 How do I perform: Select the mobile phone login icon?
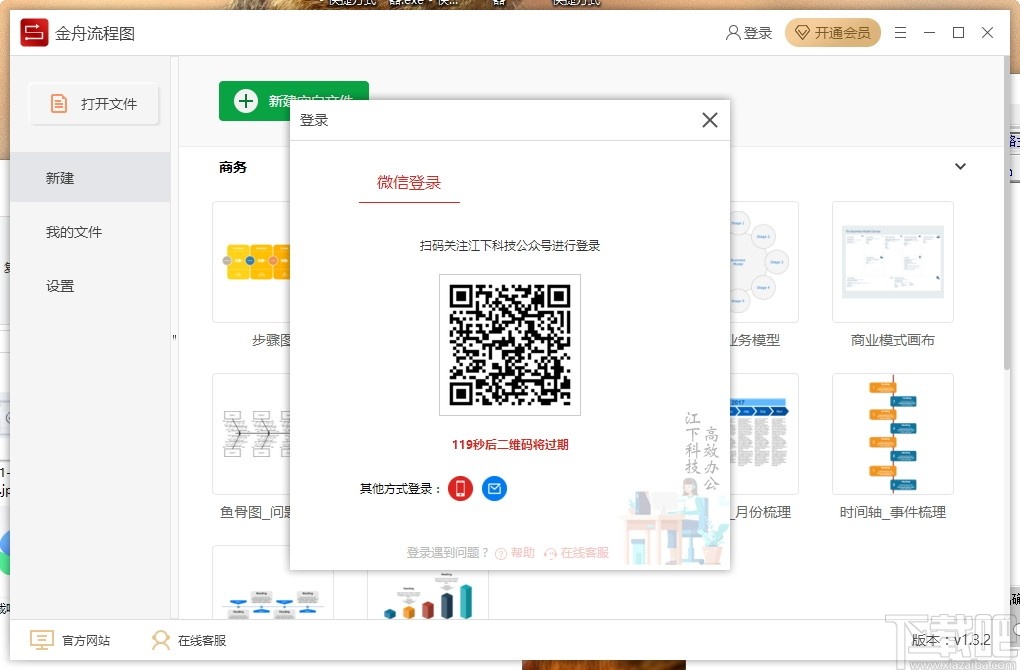point(460,489)
